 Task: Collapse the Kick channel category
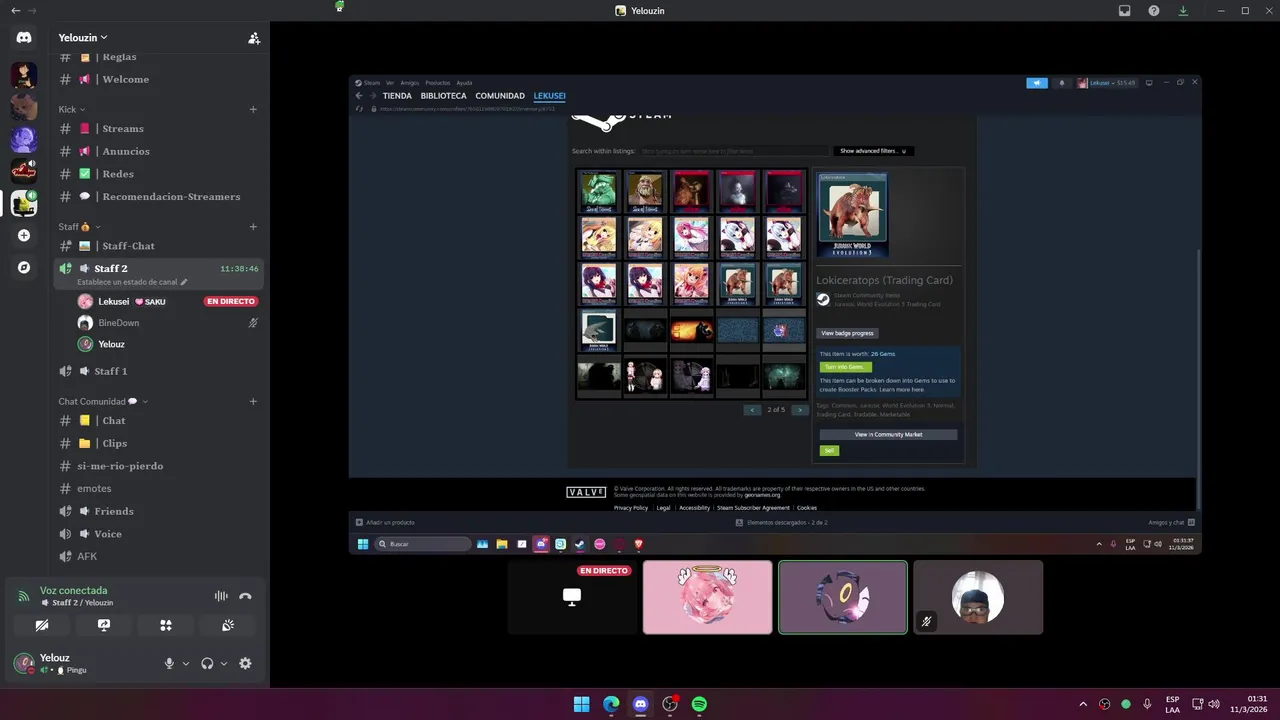[x=71, y=109]
